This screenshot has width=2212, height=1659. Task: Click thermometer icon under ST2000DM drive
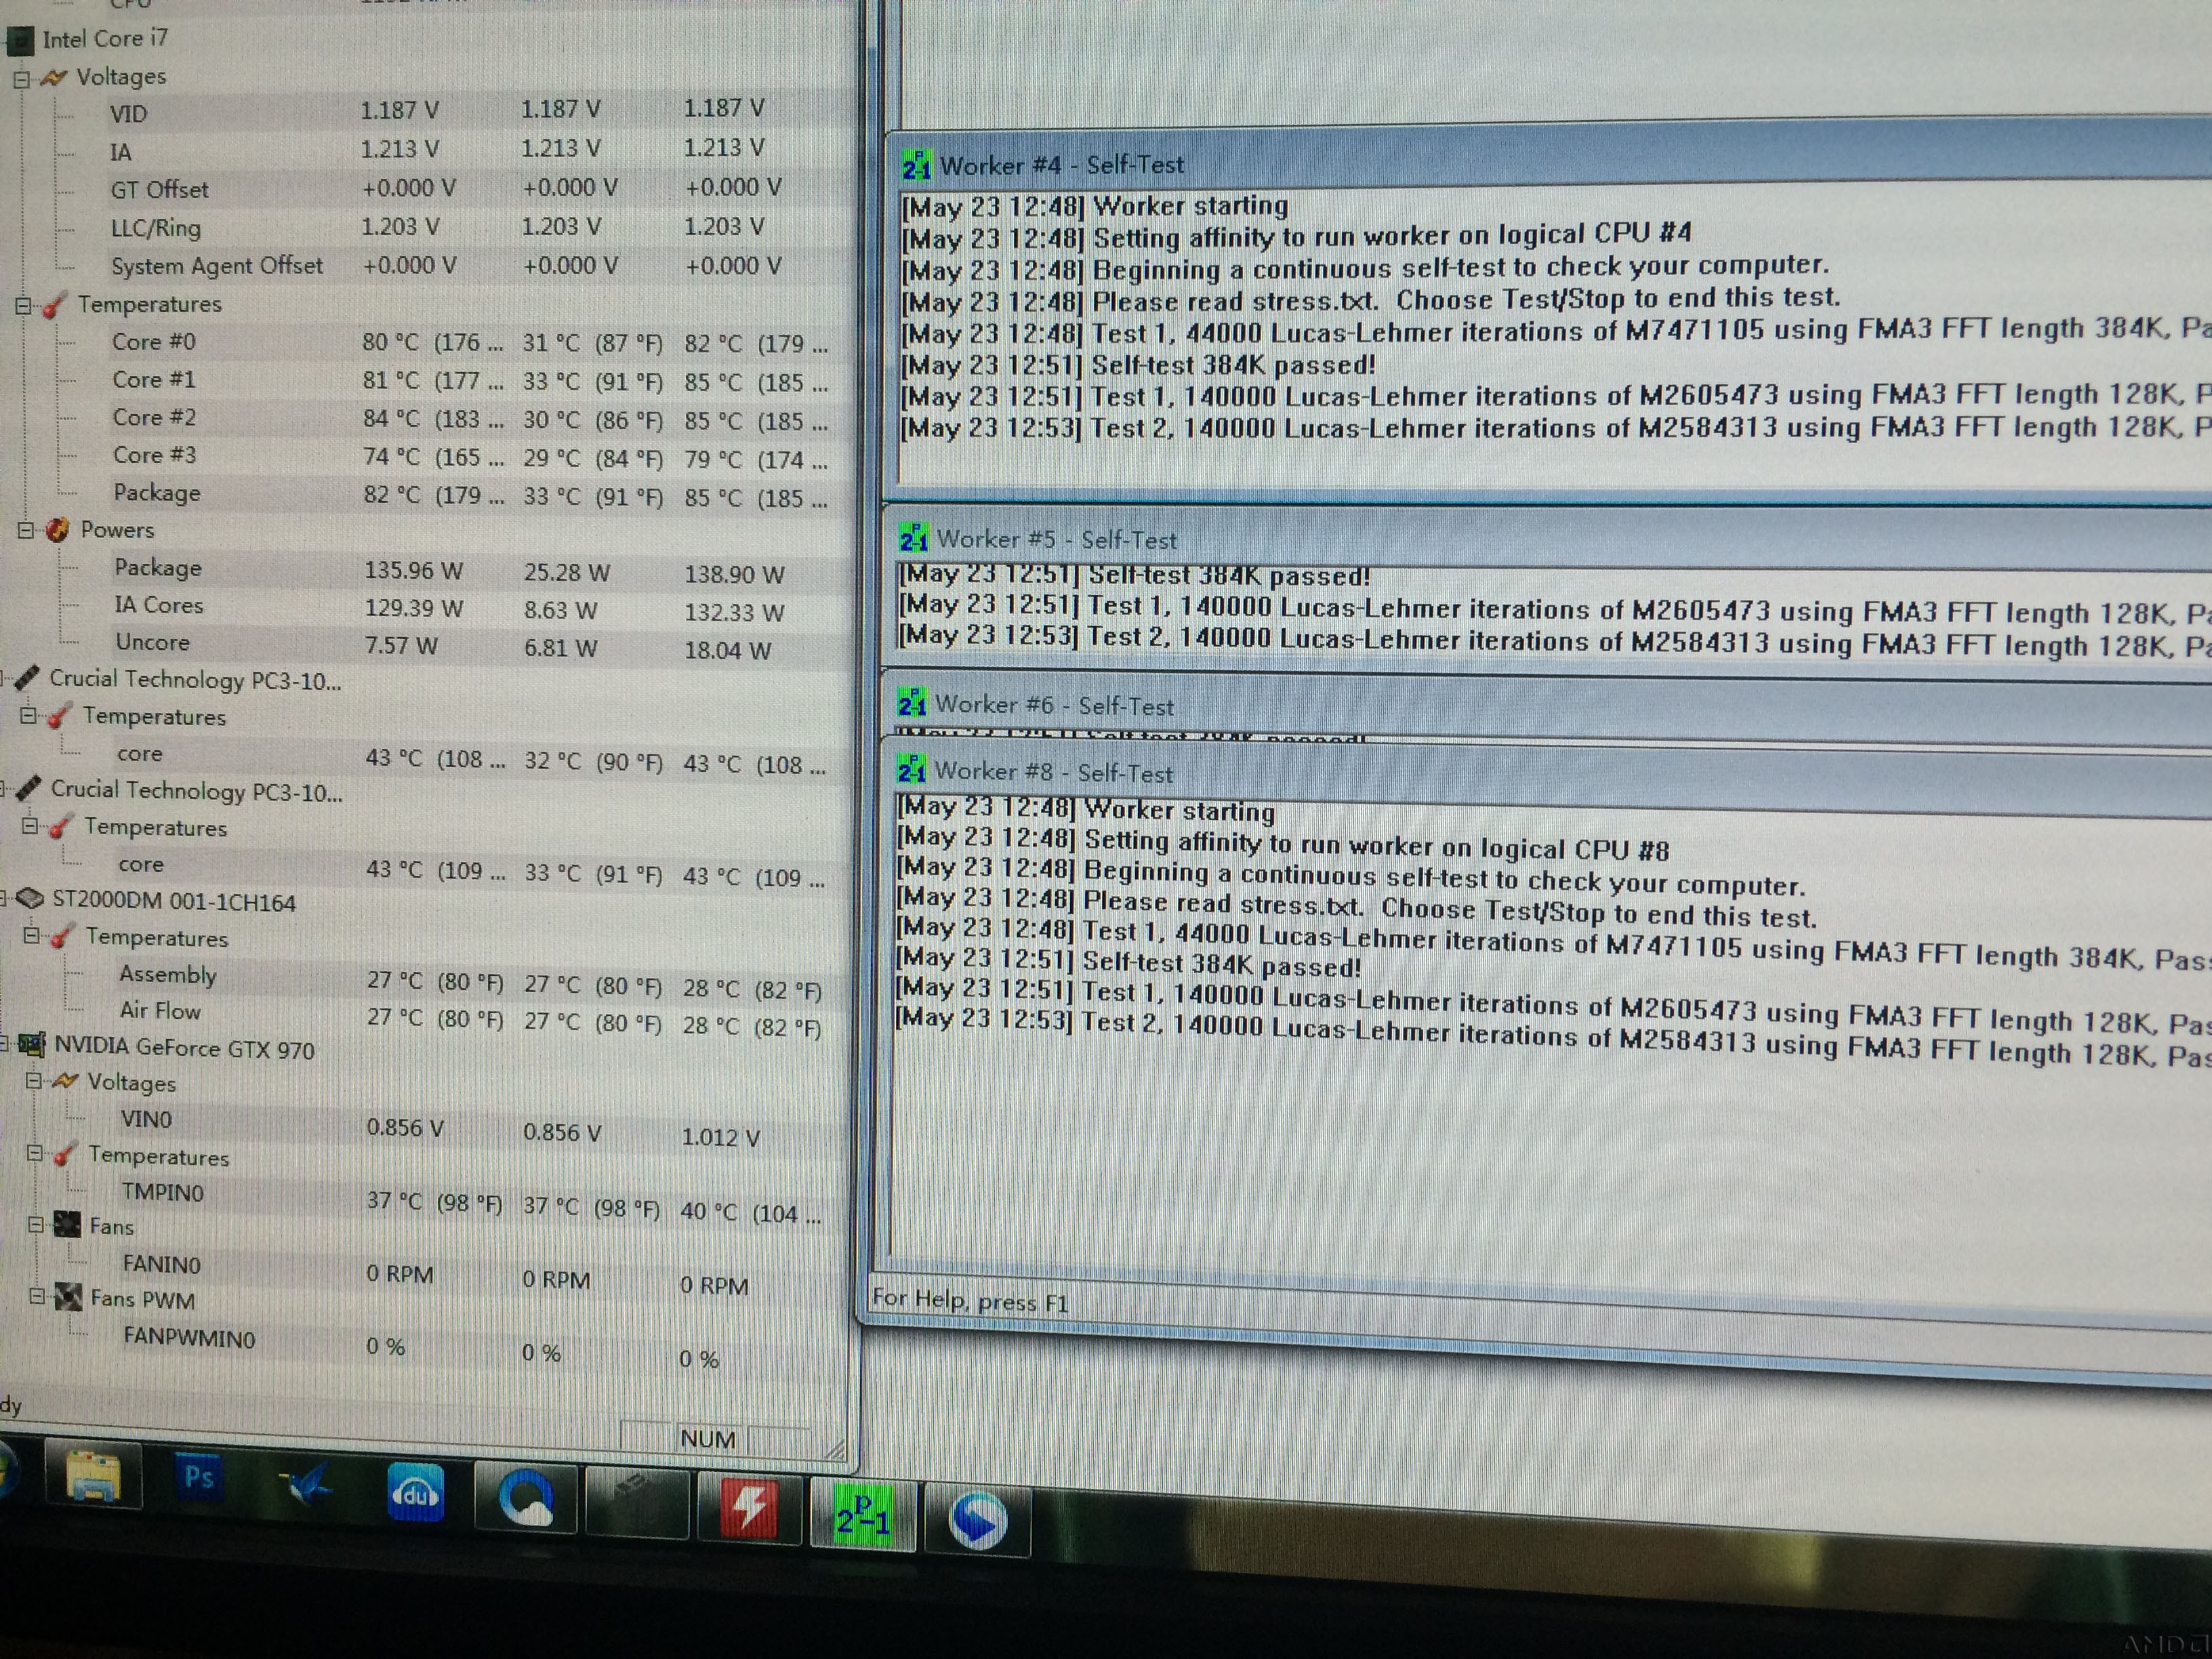62,937
